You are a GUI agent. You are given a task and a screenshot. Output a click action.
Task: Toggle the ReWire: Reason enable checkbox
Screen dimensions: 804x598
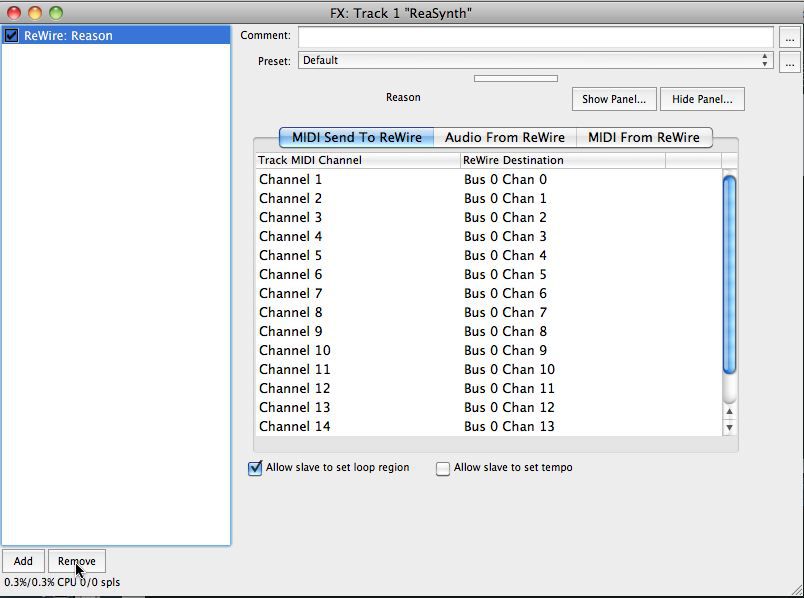11,35
